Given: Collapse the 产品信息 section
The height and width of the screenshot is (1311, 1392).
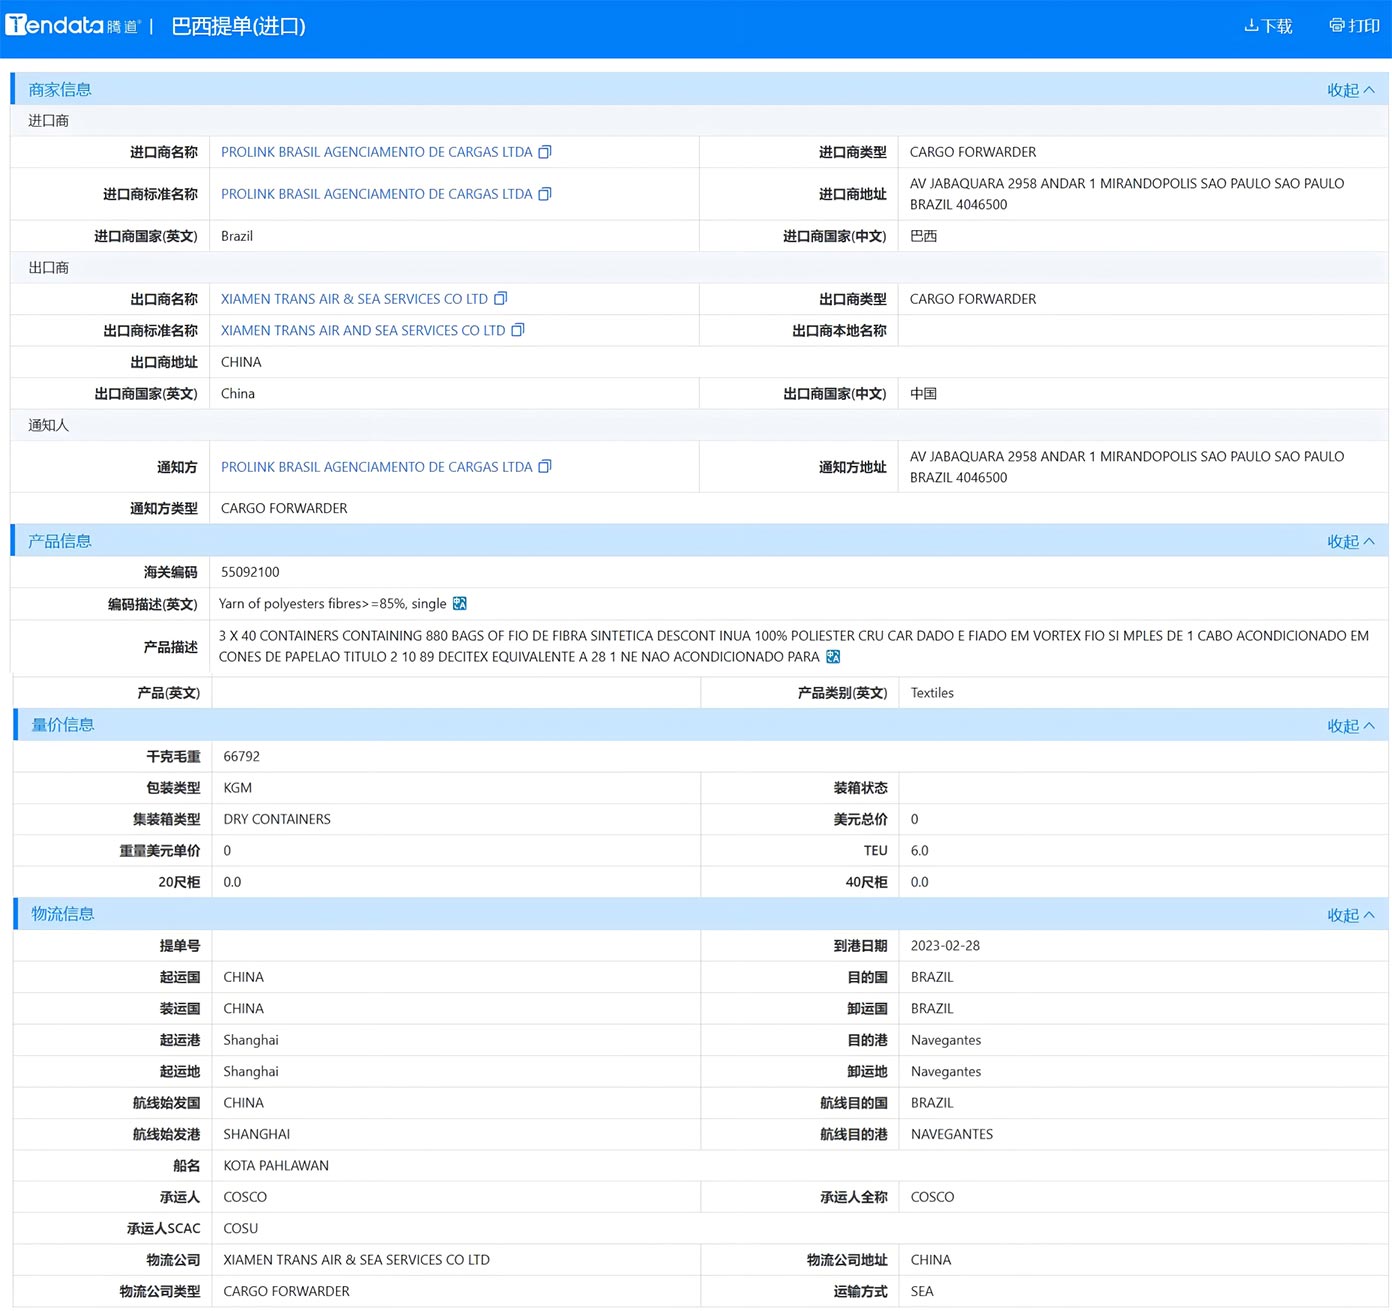Looking at the screenshot, I should point(1351,542).
